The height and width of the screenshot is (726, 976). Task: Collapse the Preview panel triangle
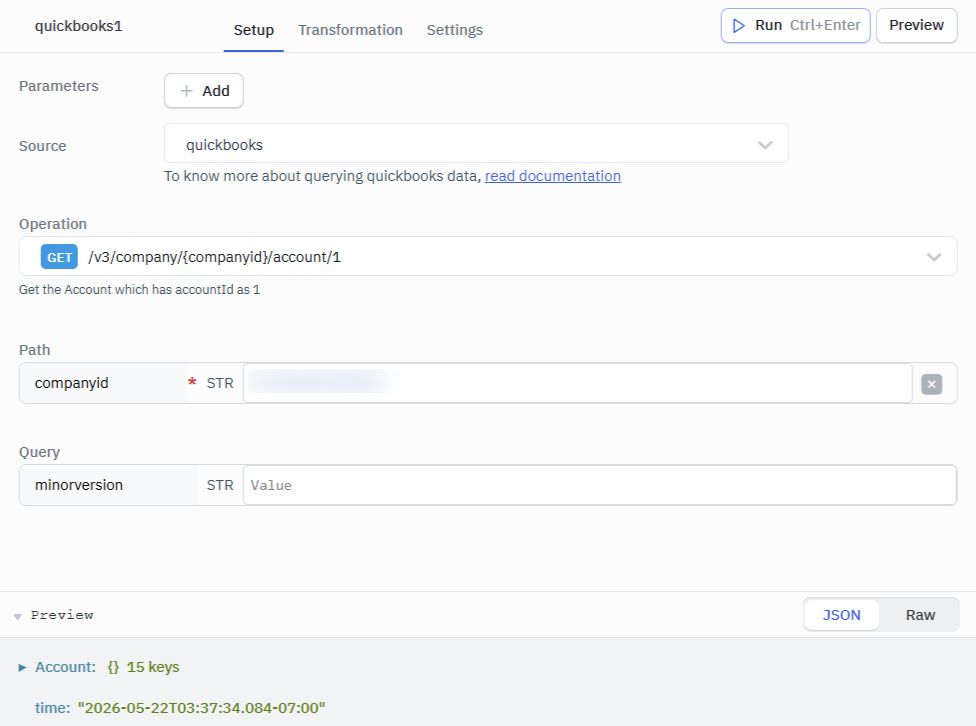click(17, 616)
